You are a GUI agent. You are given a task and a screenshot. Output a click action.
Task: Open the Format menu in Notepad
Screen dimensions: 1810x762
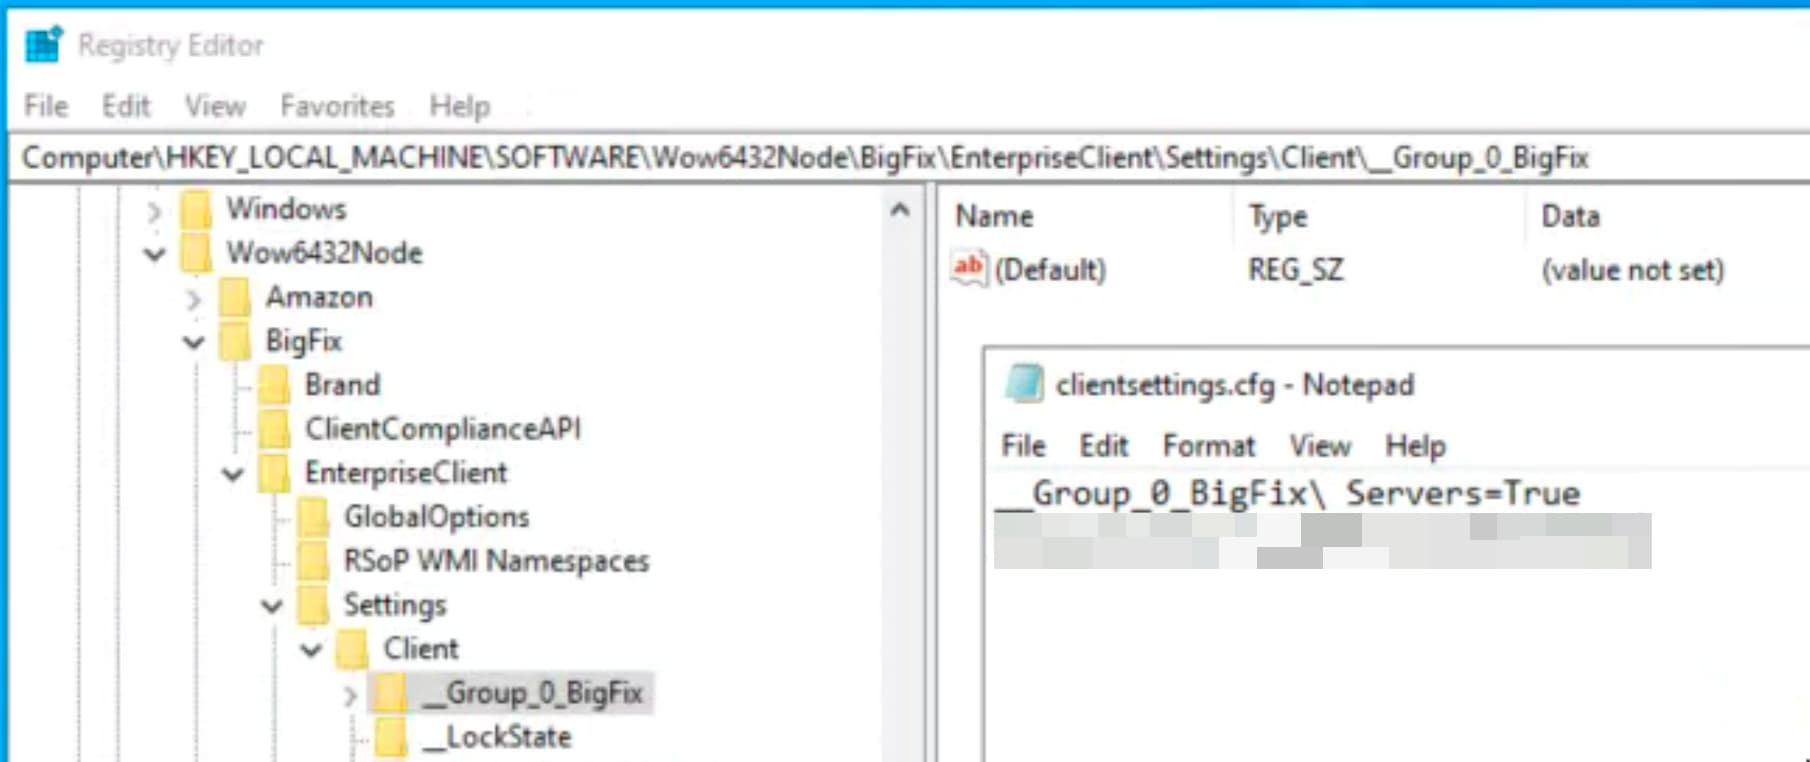click(x=1208, y=446)
